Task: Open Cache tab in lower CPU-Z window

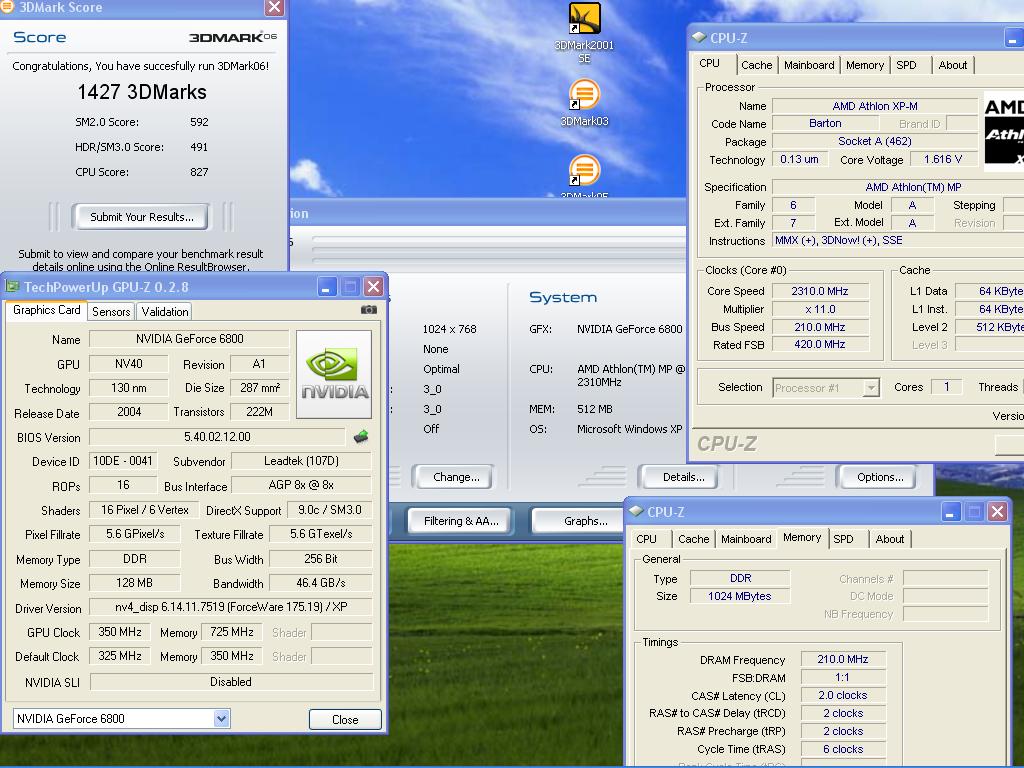Action: (694, 539)
